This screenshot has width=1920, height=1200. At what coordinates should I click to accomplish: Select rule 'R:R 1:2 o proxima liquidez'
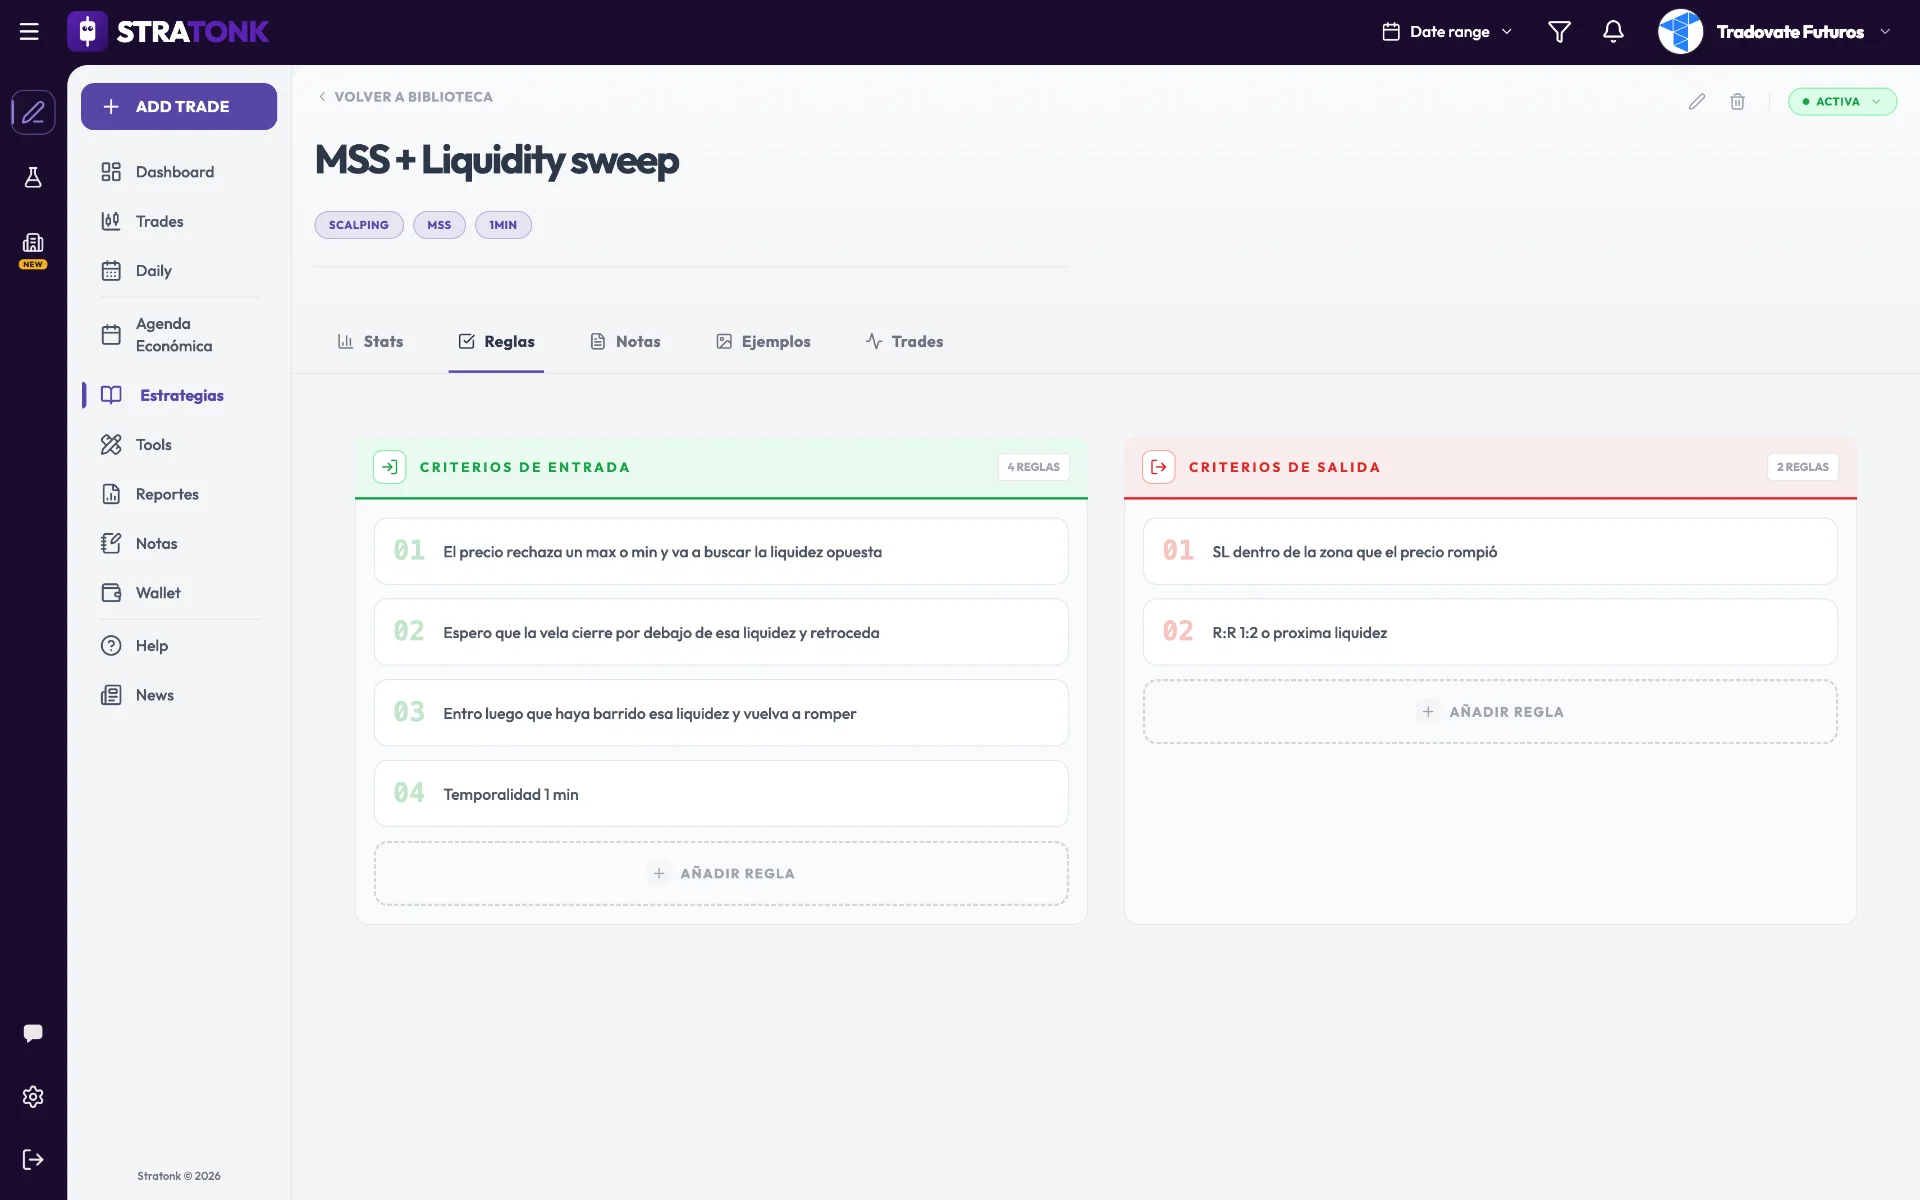[1490, 632]
